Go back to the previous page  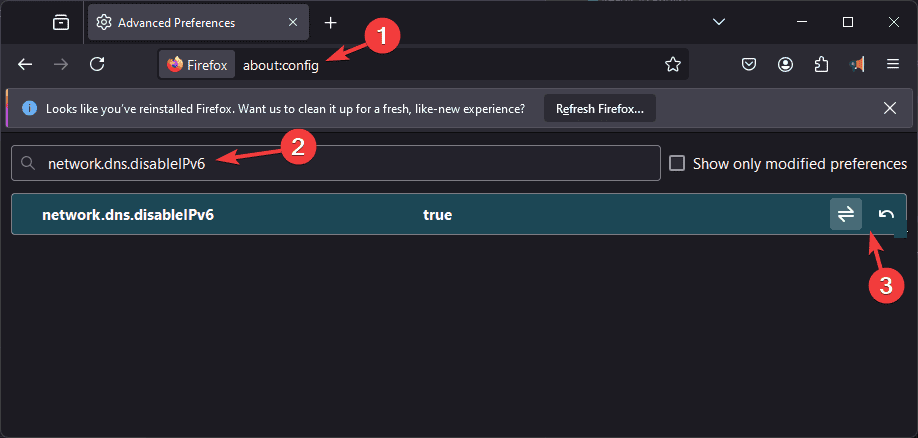pos(25,64)
